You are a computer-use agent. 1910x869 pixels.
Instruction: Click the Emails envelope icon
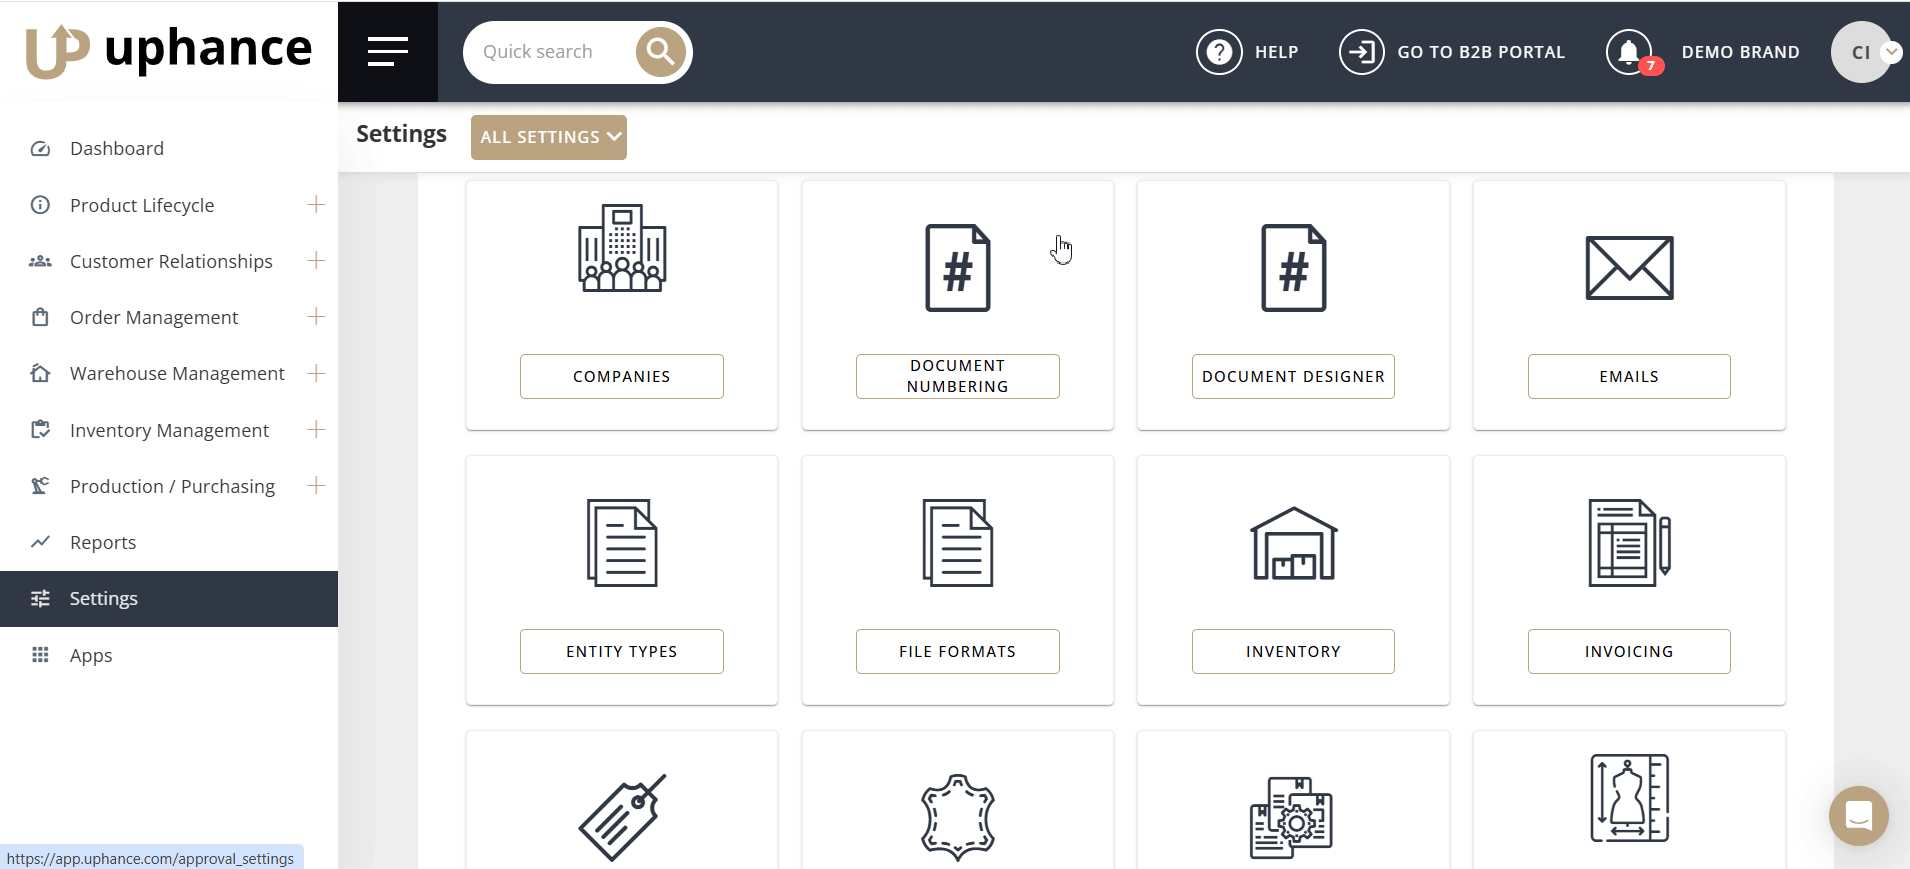(1629, 268)
